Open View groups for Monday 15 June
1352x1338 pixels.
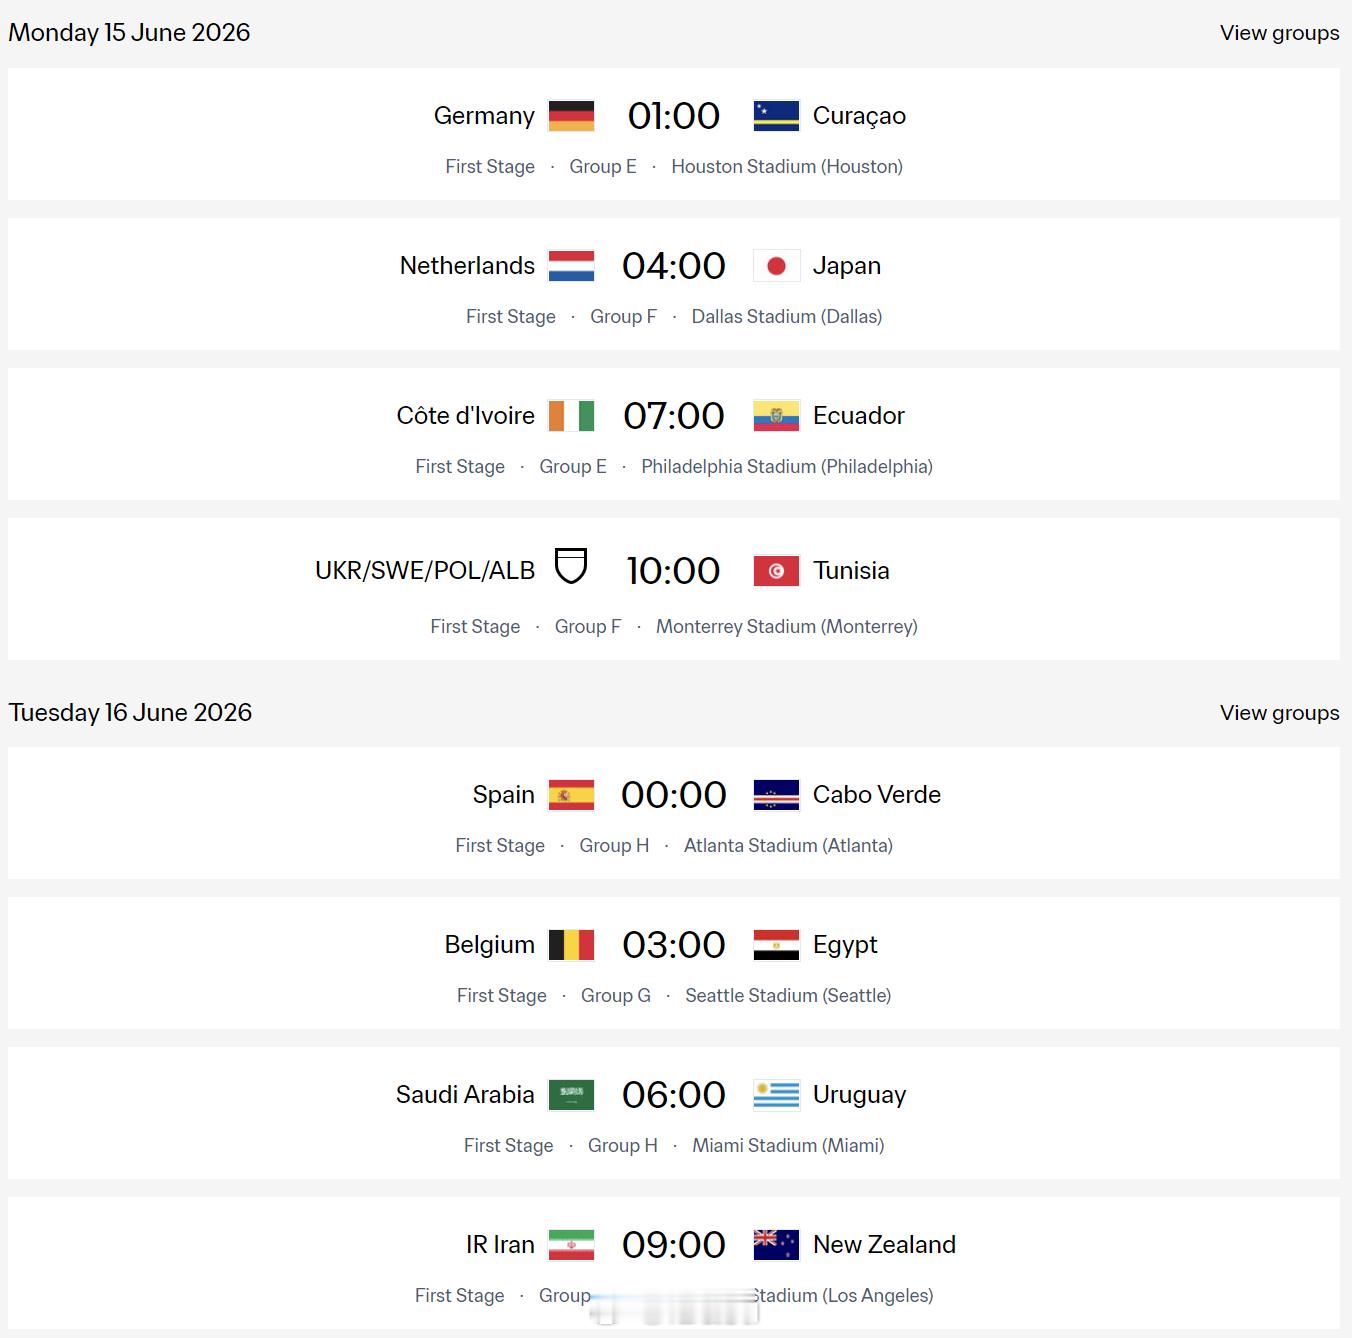[1279, 33]
